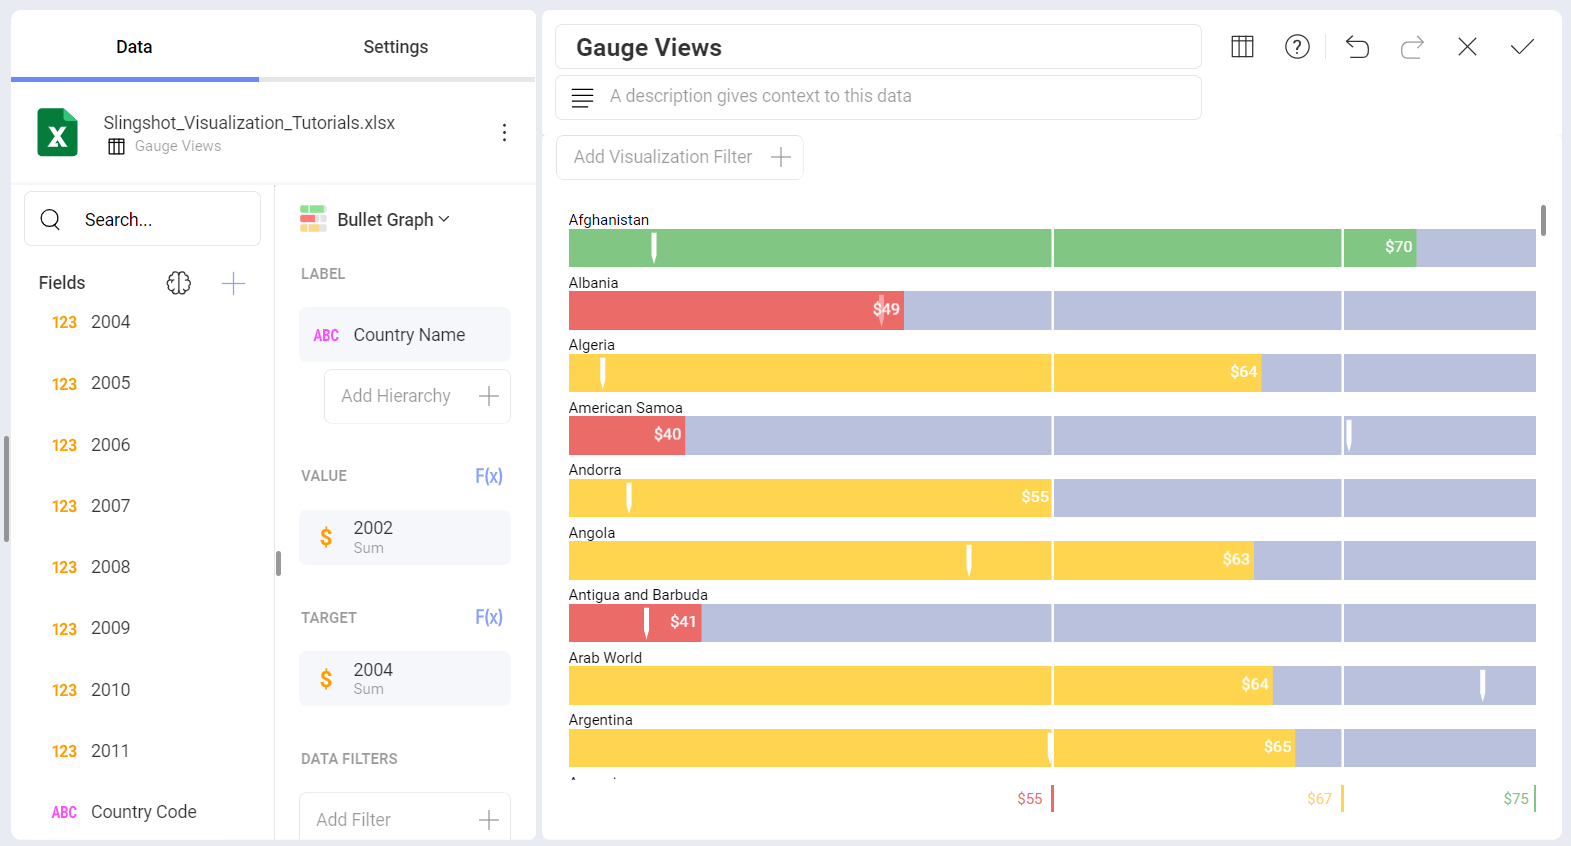Viewport: 1571px width, 846px height.
Task: Click the American Samoa $40 bar
Action: coord(627,435)
